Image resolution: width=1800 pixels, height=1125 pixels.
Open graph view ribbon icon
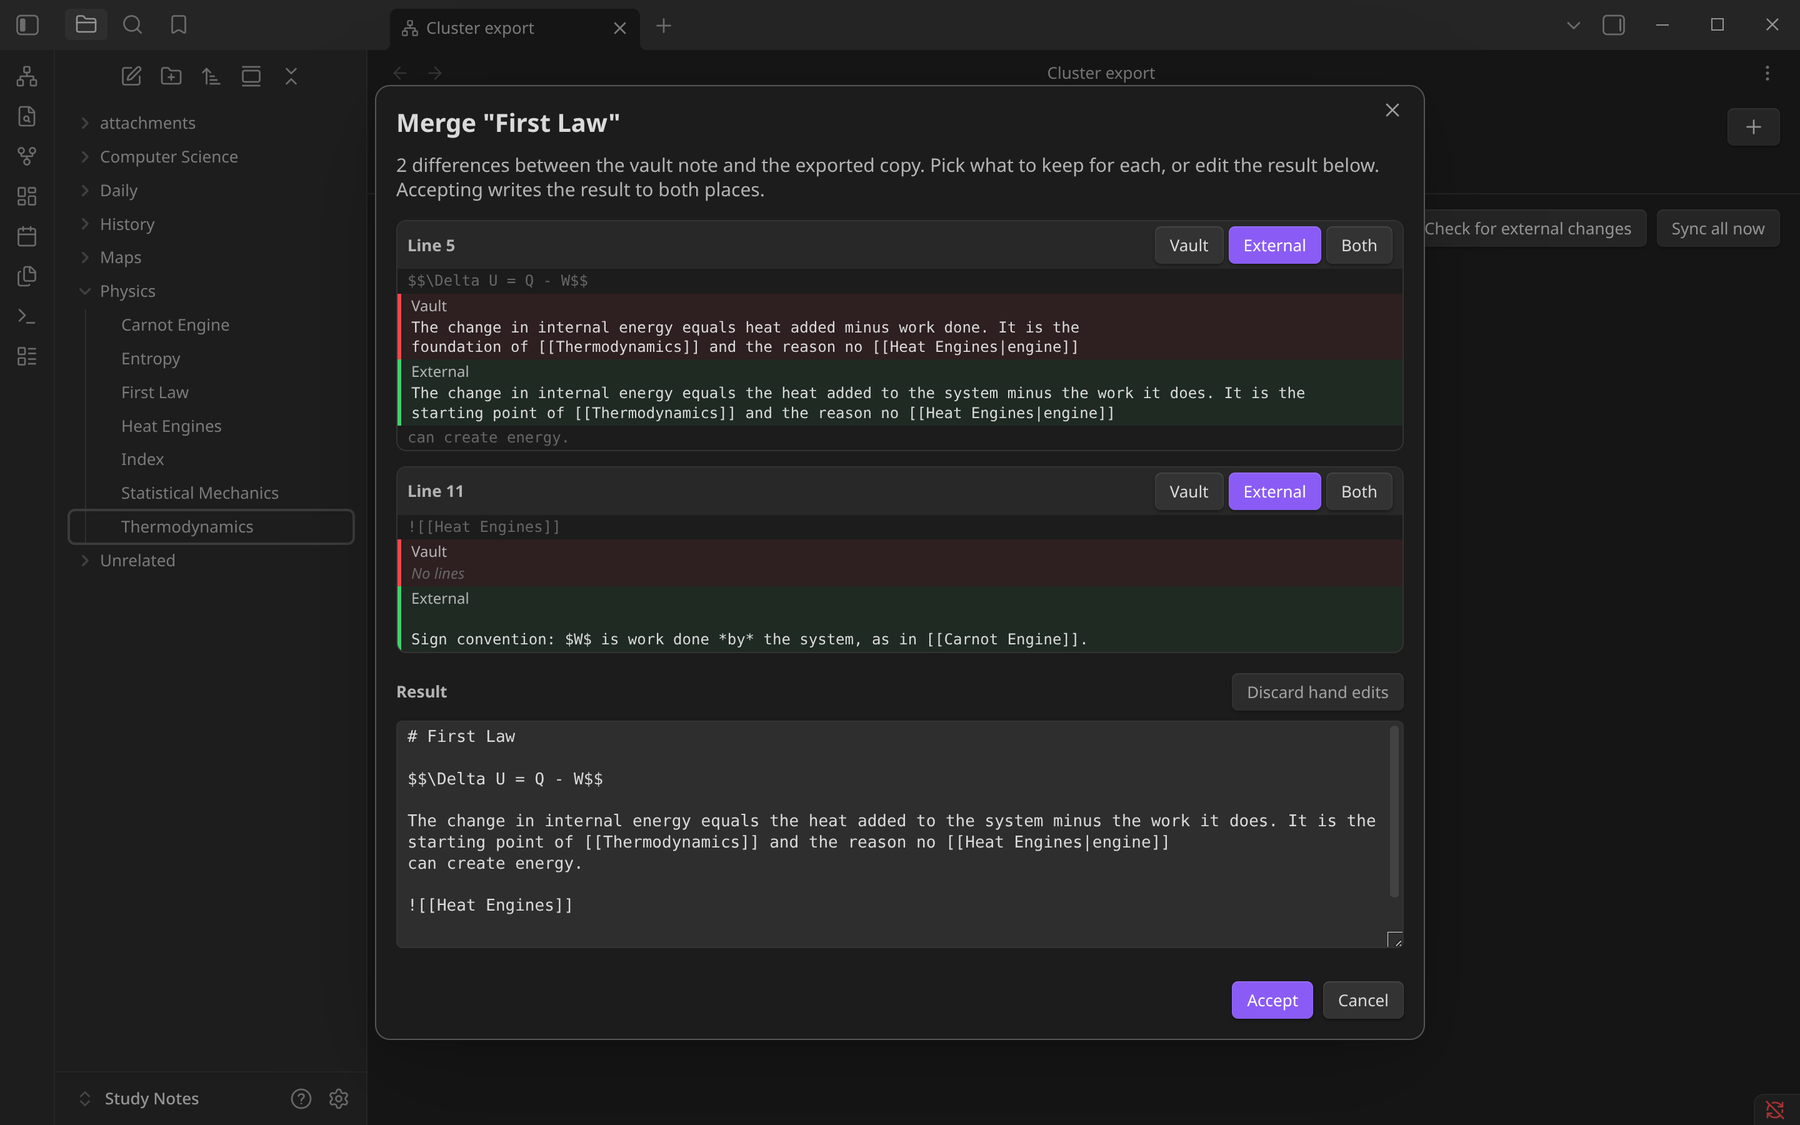(x=27, y=156)
